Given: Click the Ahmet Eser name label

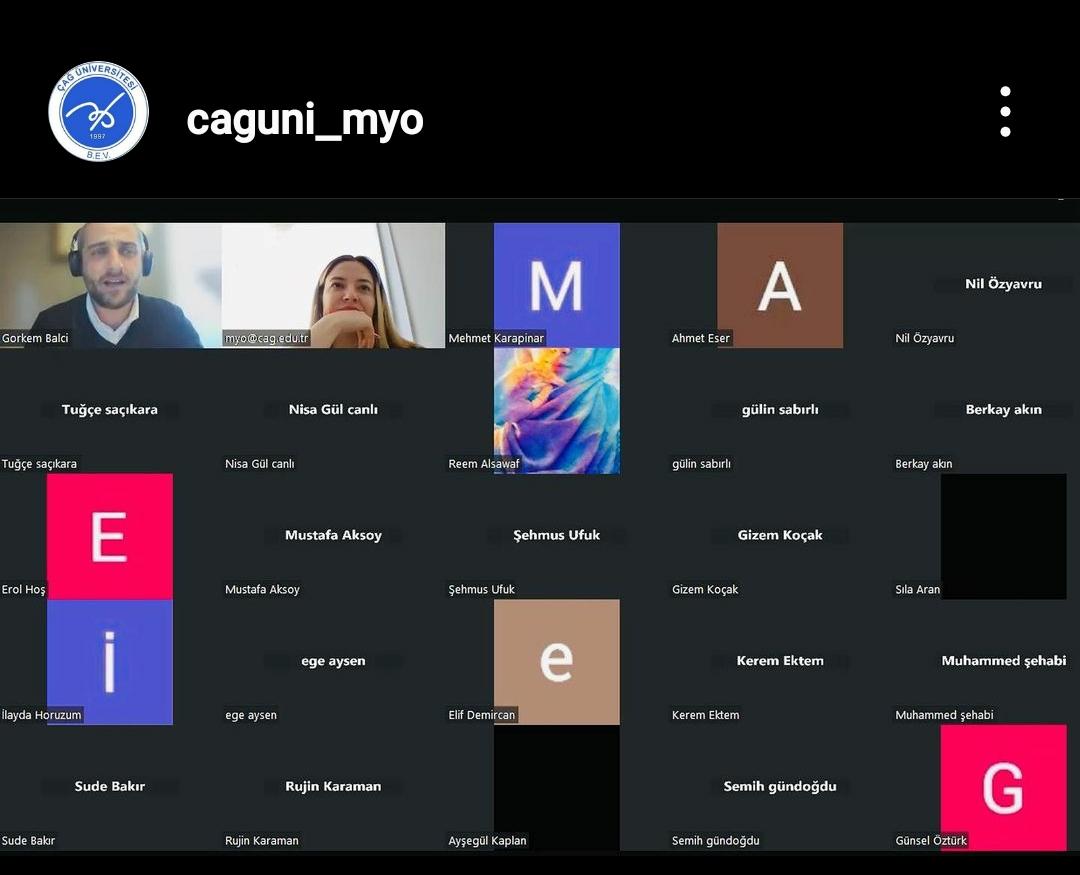Looking at the screenshot, I should pyautogui.click(x=700, y=338).
